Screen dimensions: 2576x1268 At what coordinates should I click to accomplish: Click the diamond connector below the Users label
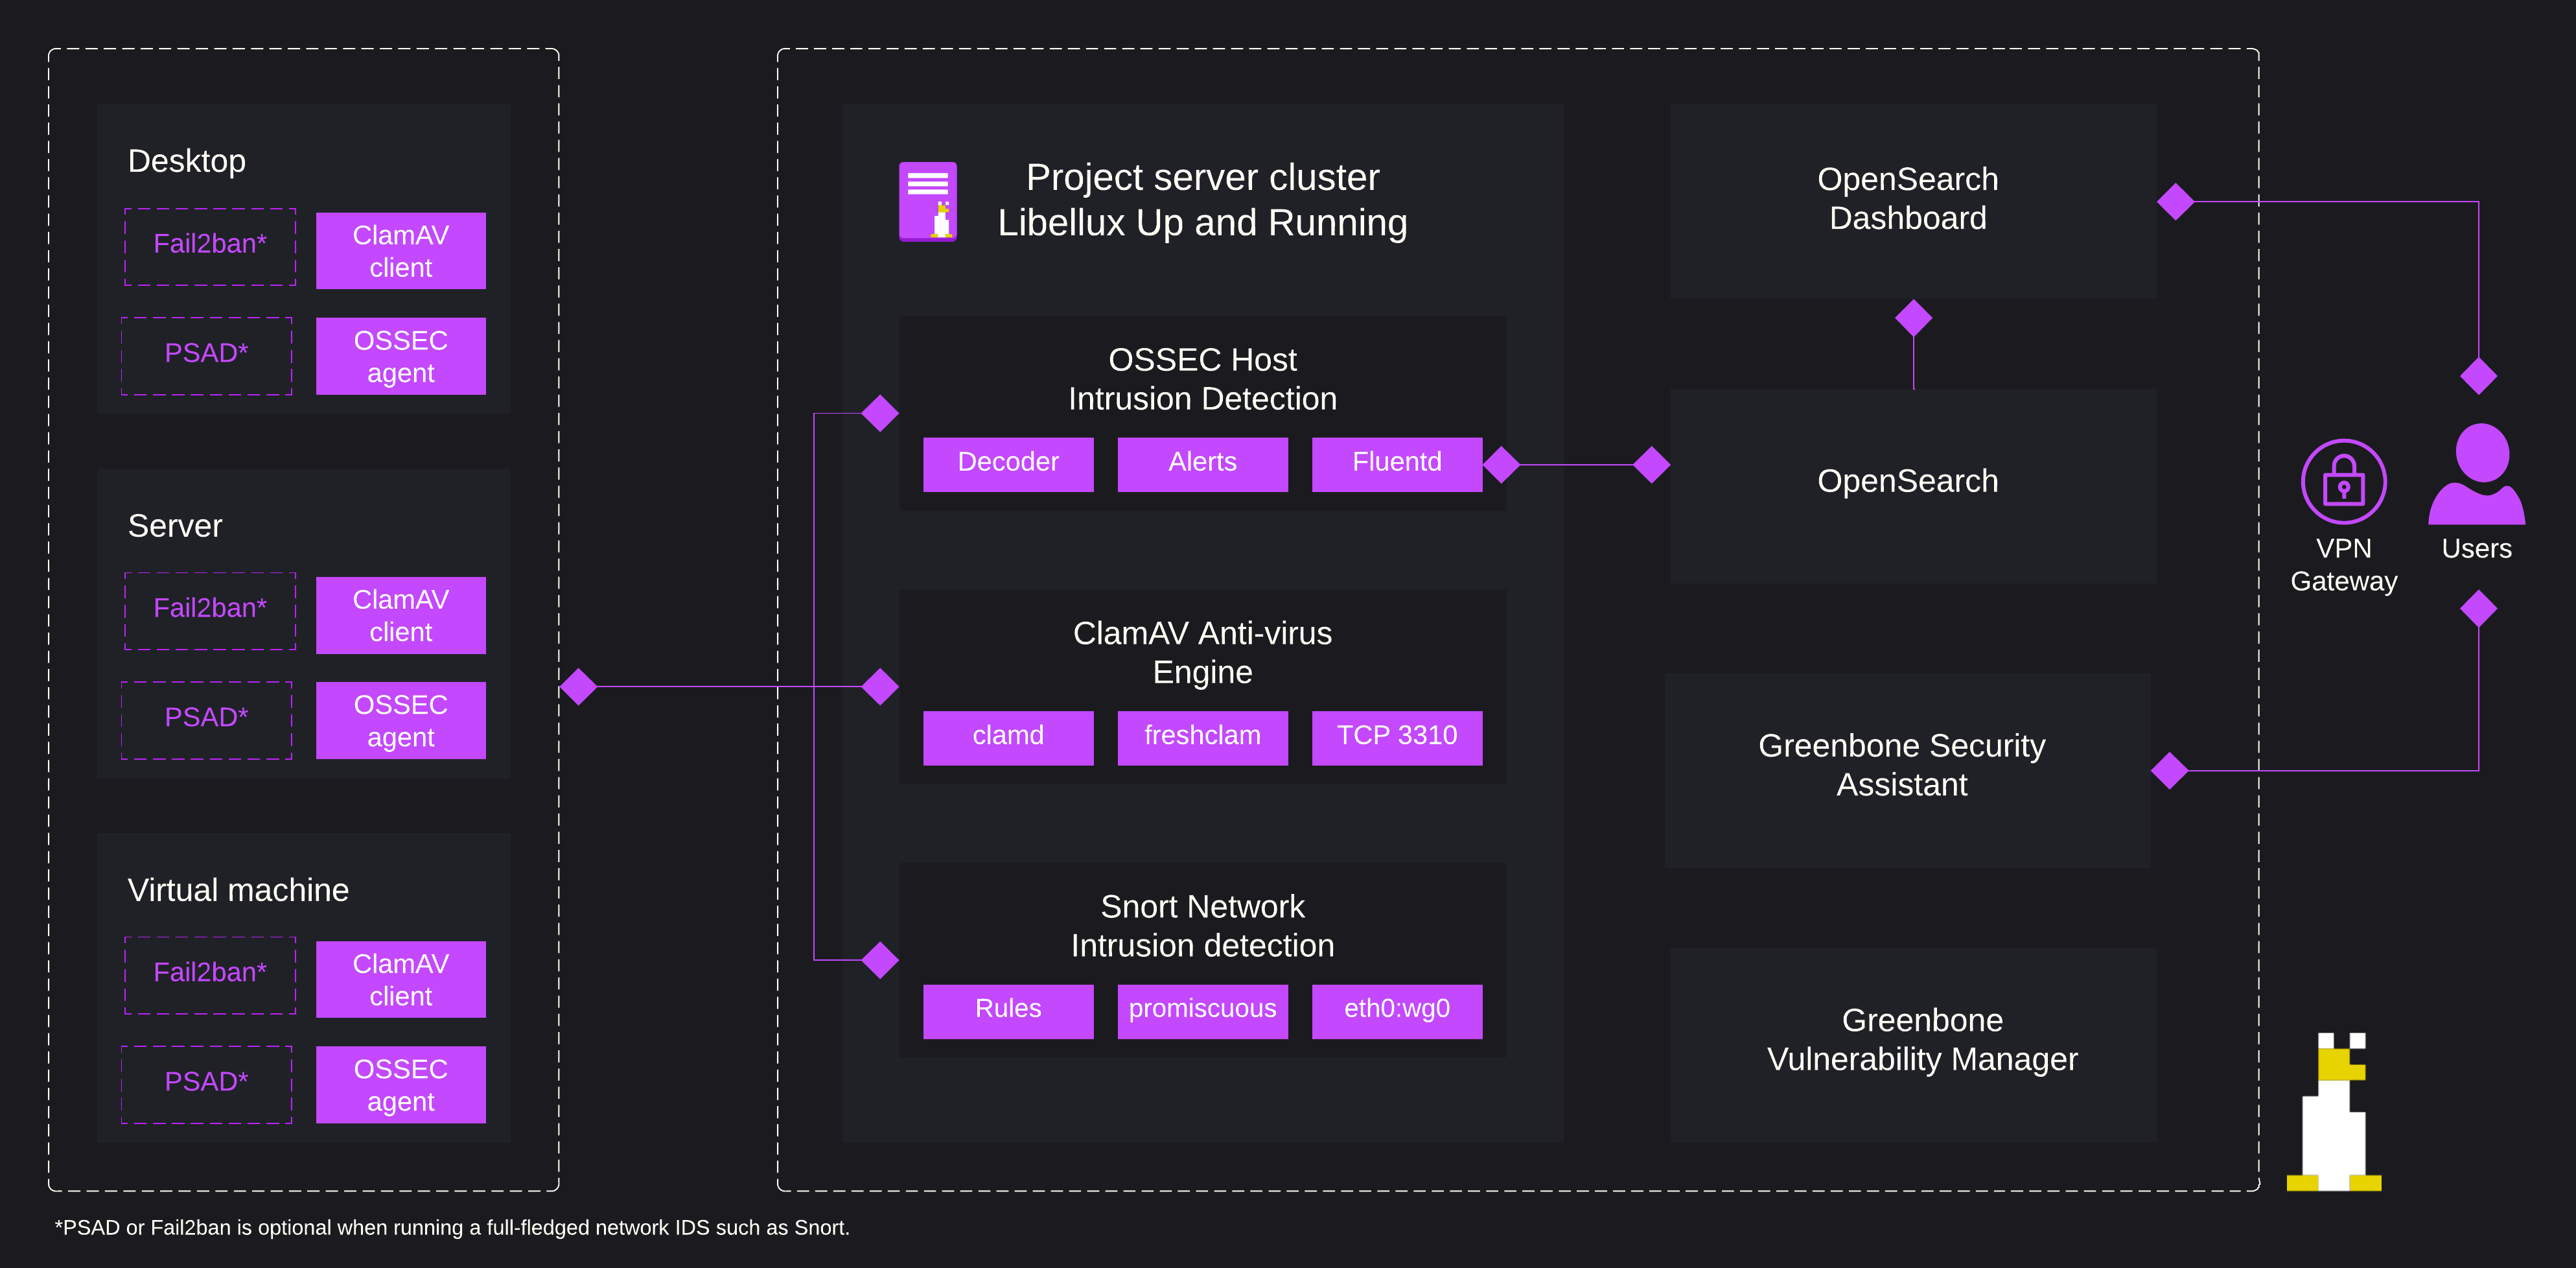coord(2478,608)
